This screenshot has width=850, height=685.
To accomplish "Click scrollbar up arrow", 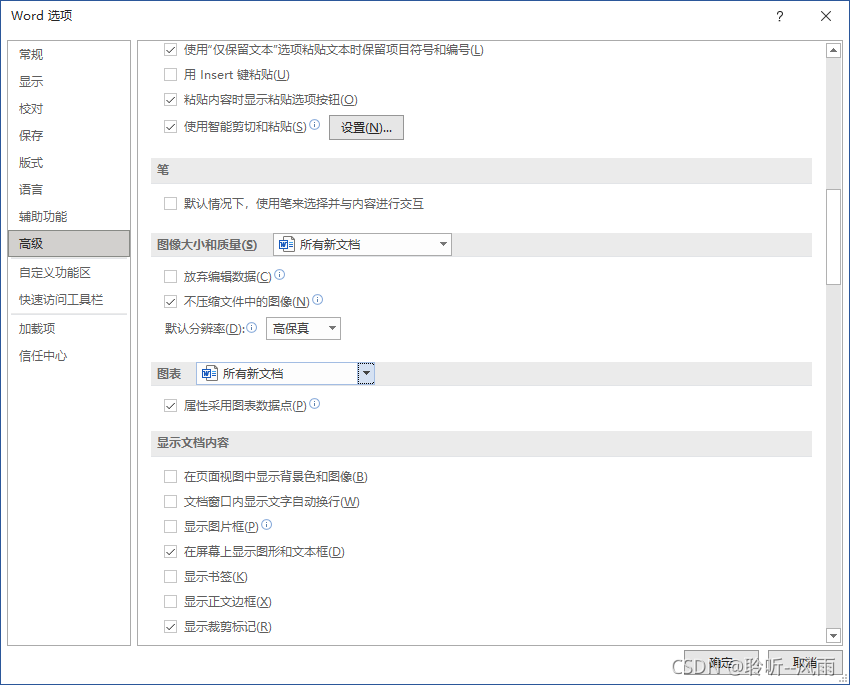I will (833, 50).
